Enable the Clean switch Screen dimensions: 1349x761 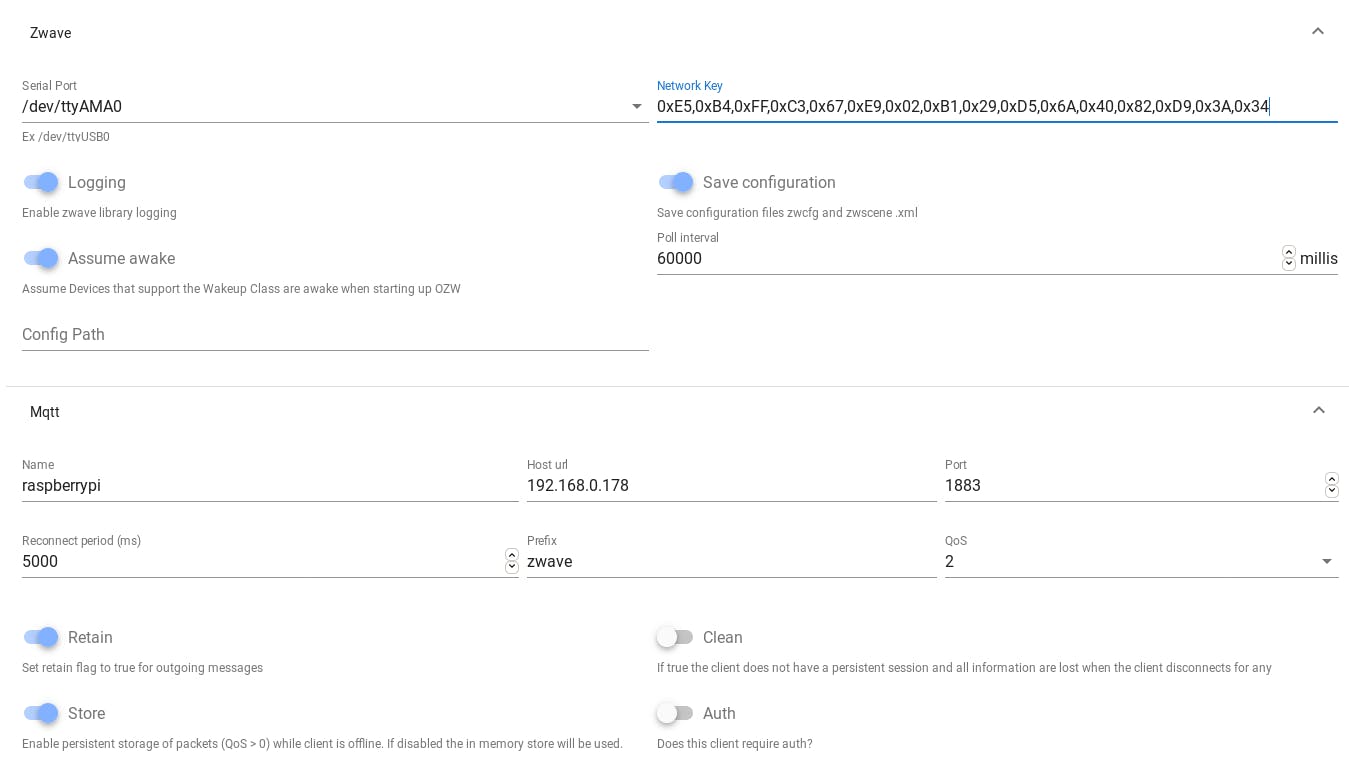[x=675, y=637]
